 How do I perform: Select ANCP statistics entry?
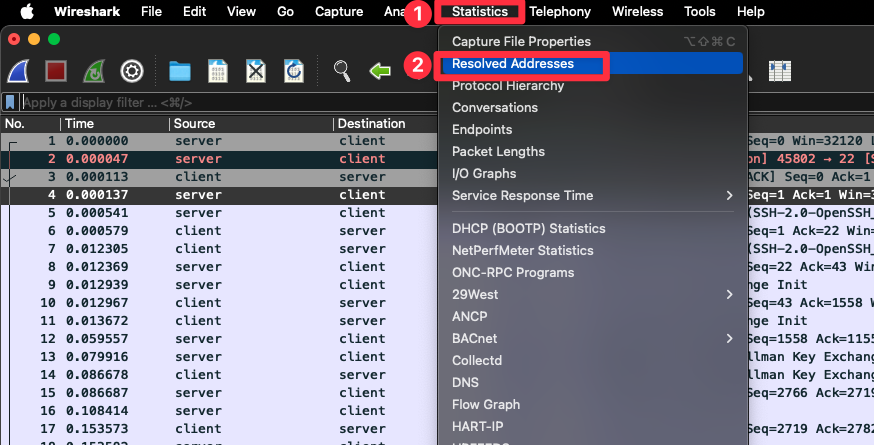(593, 317)
